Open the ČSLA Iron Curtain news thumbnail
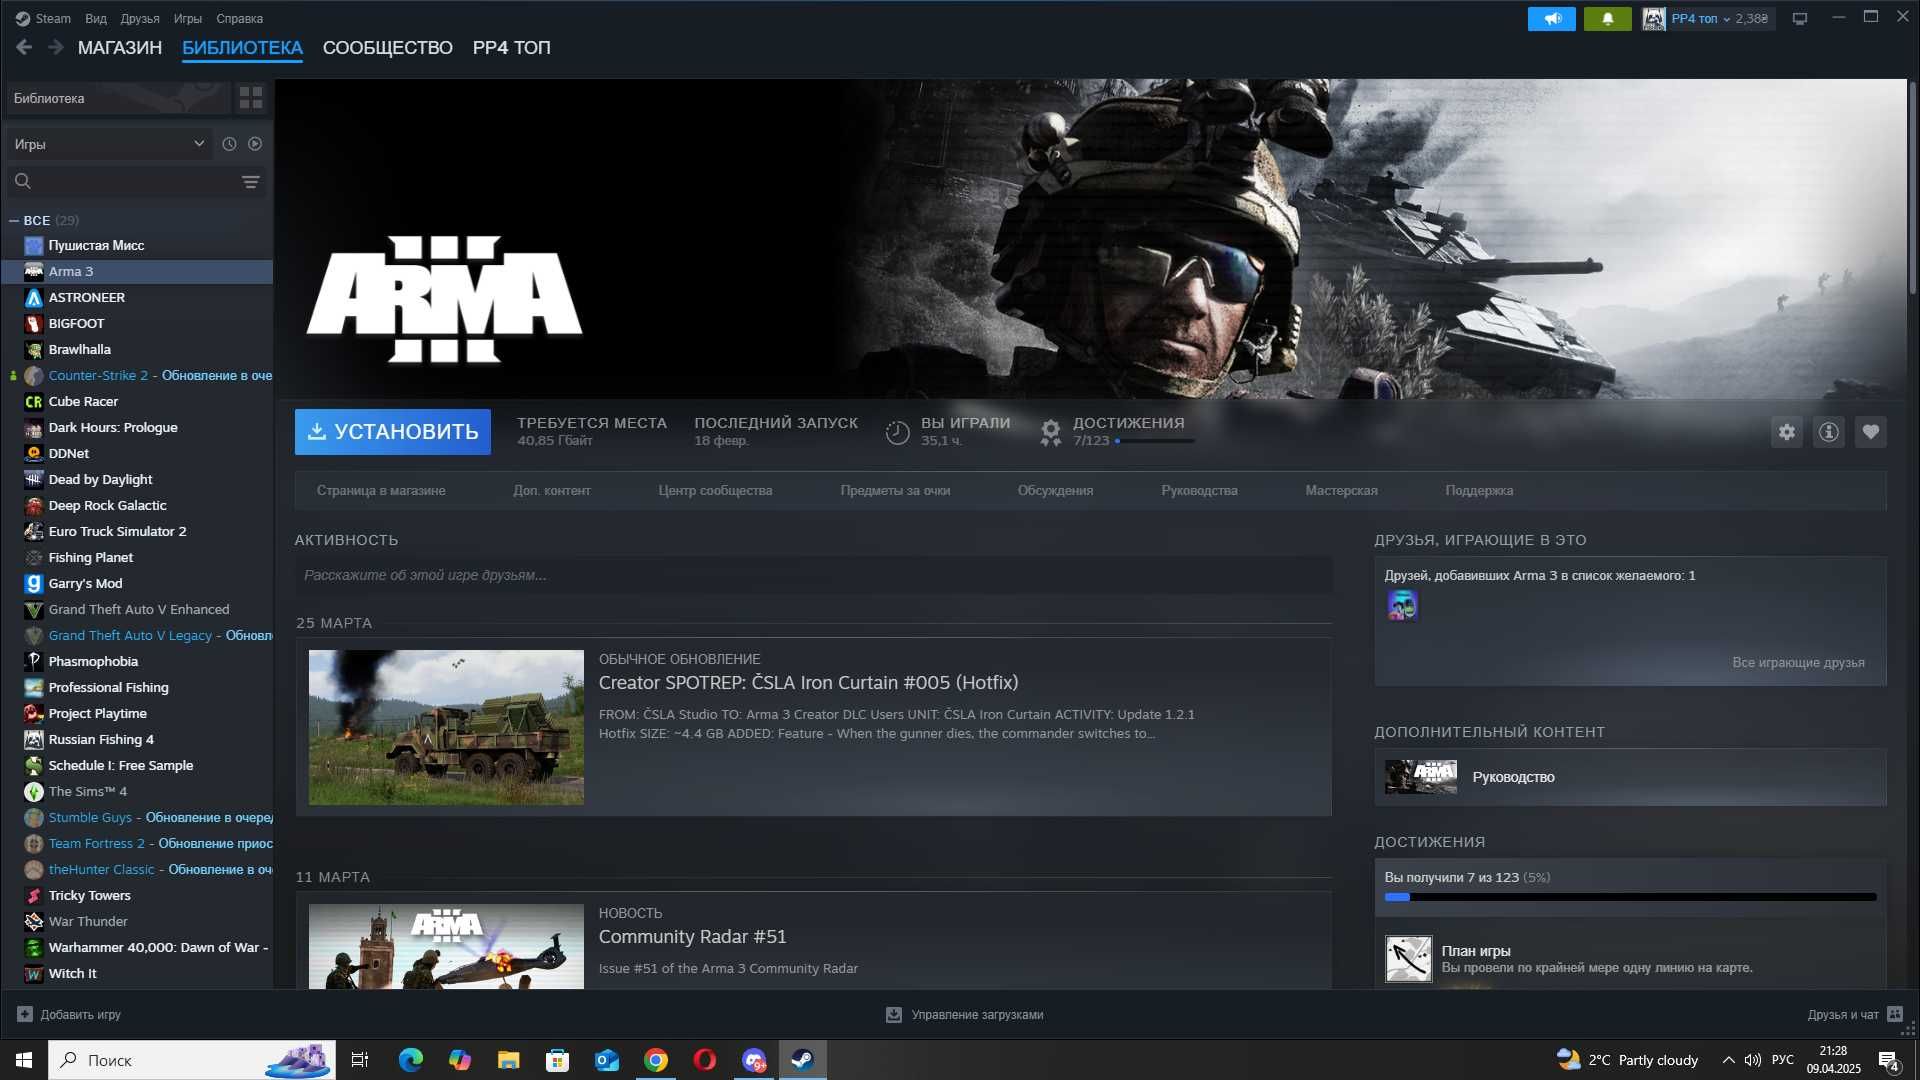 pyautogui.click(x=446, y=727)
